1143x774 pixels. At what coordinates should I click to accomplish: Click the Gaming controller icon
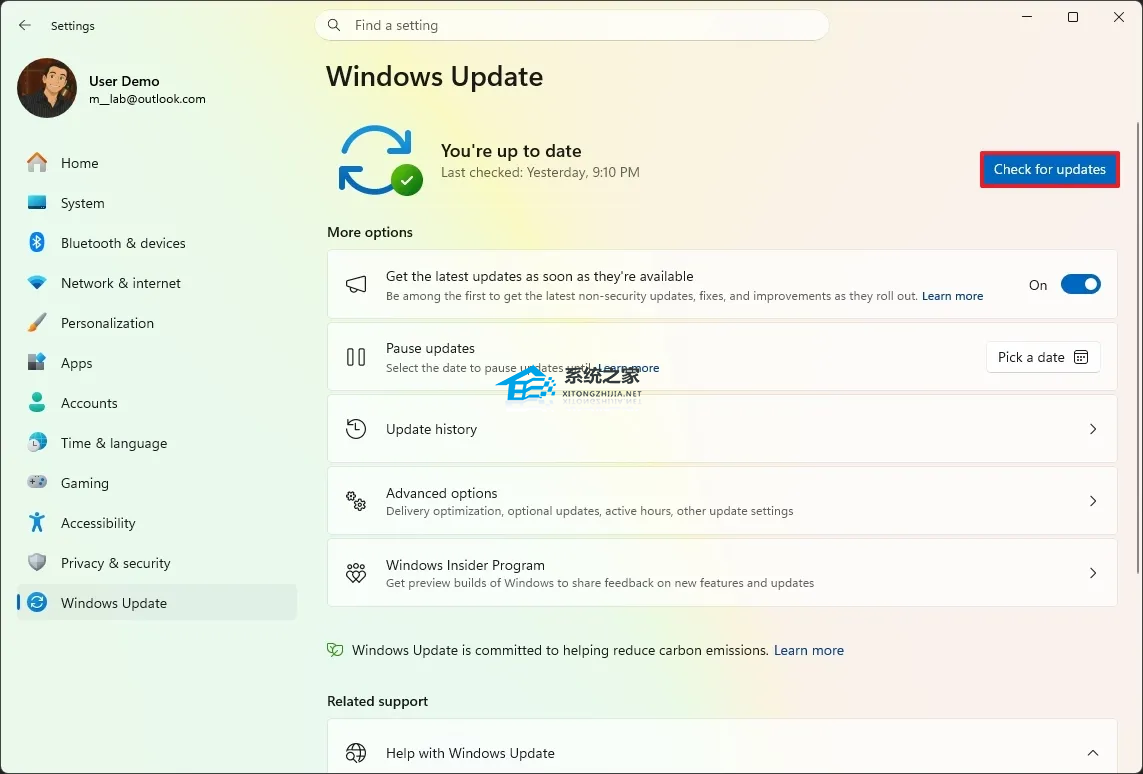36,482
